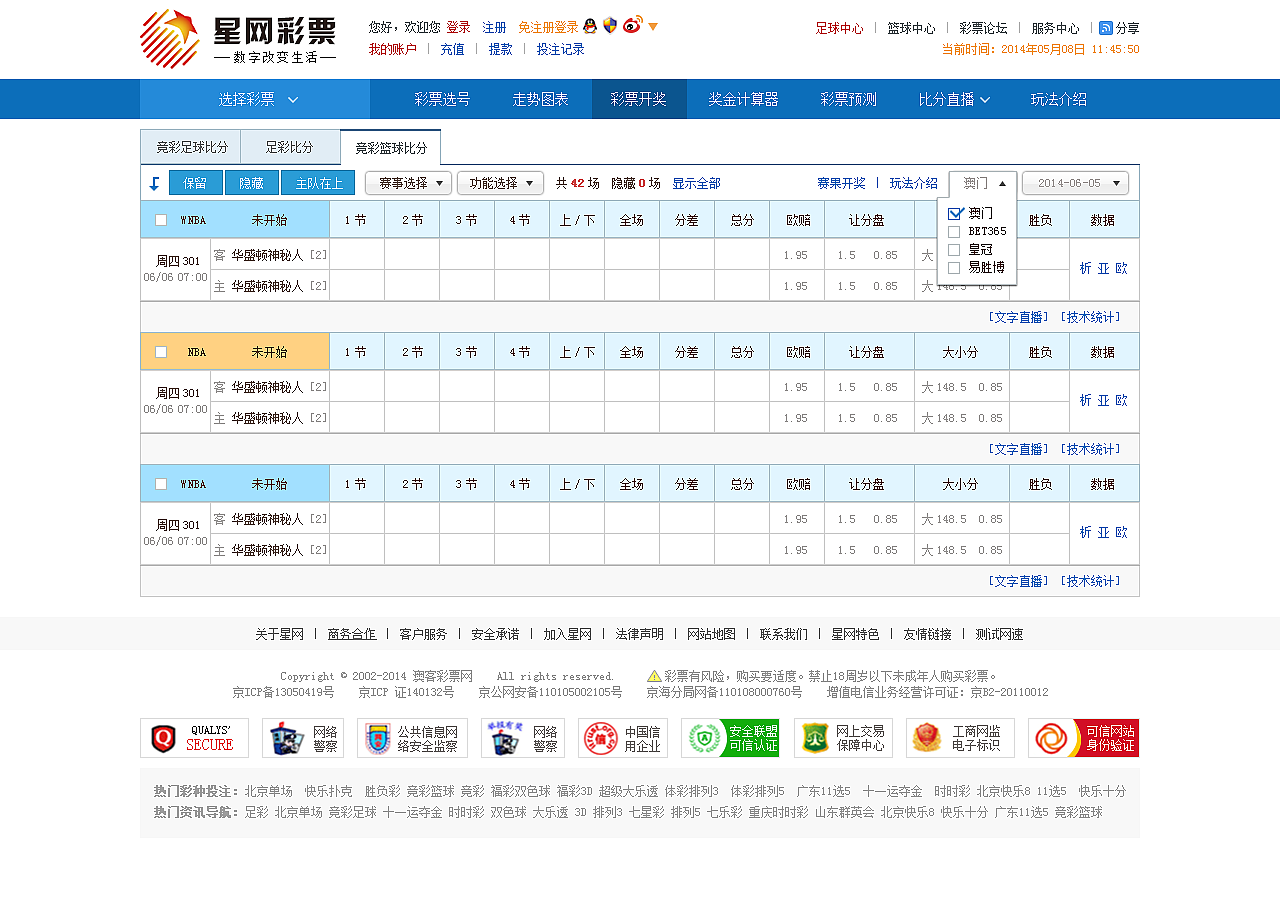The width and height of the screenshot is (1280, 900).
Task: Click the 星网彩票 site logo
Action: click(238, 39)
